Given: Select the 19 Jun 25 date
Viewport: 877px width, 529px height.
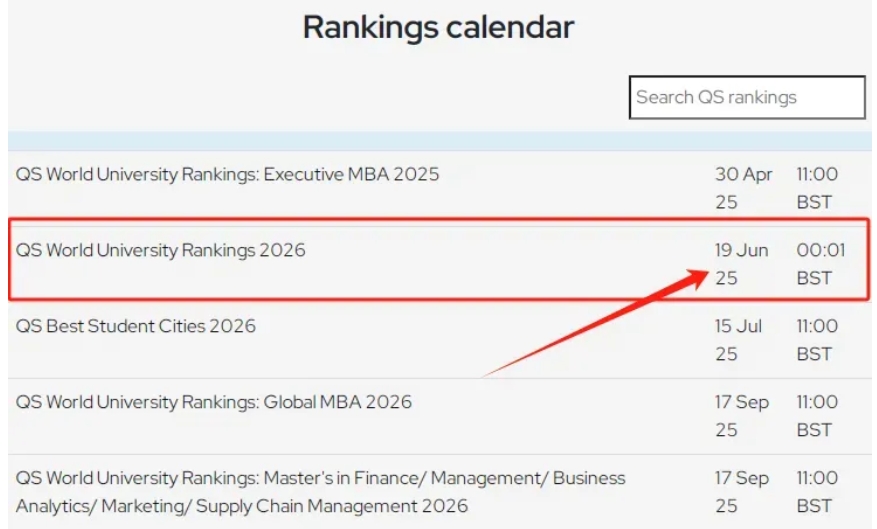Looking at the screenshot, I should (x=741, y=263).
